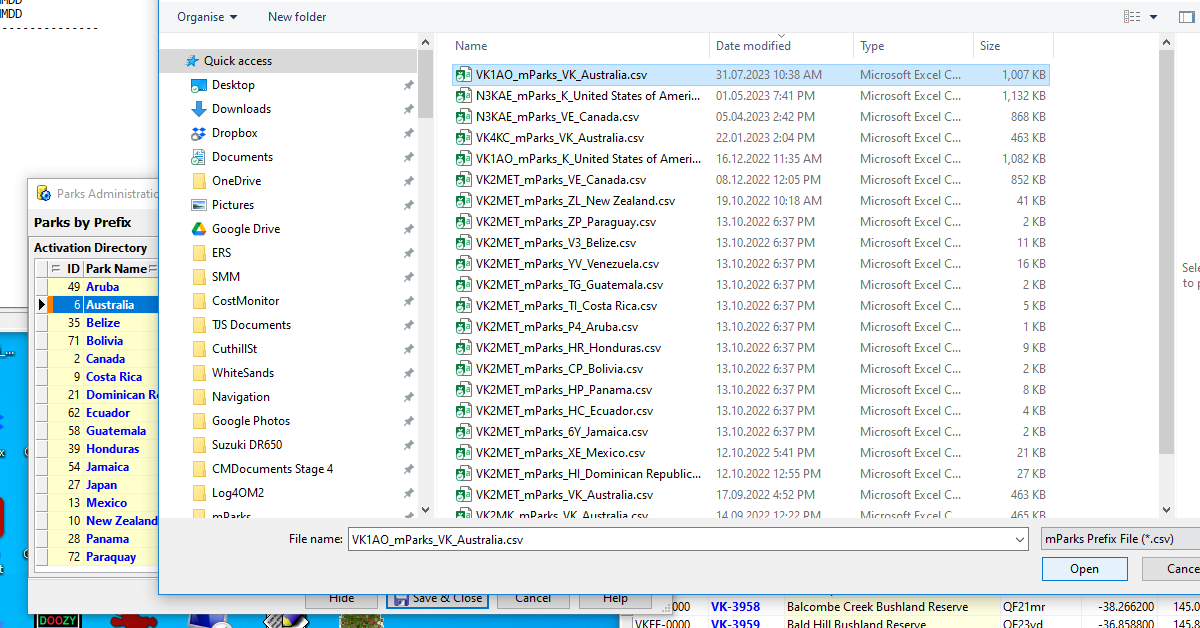Image resolution: width=1200 pixels, height=628 pixels.
Task: Open Google Photos folder in sidebar
Action: point(250,421)
